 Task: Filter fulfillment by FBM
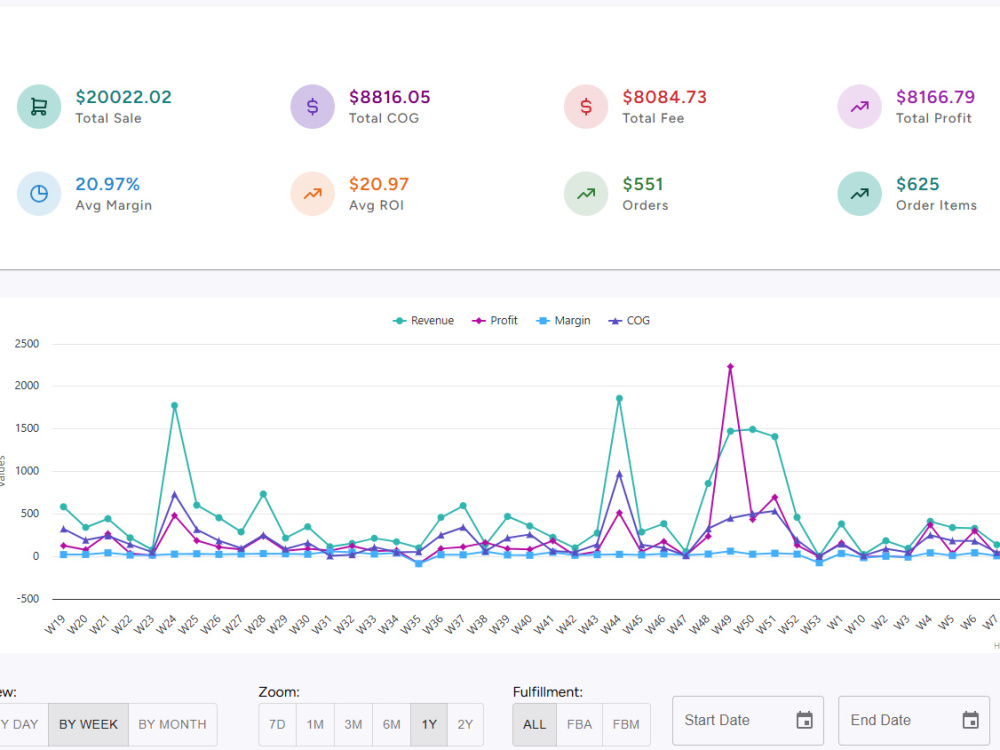point(626,724)
